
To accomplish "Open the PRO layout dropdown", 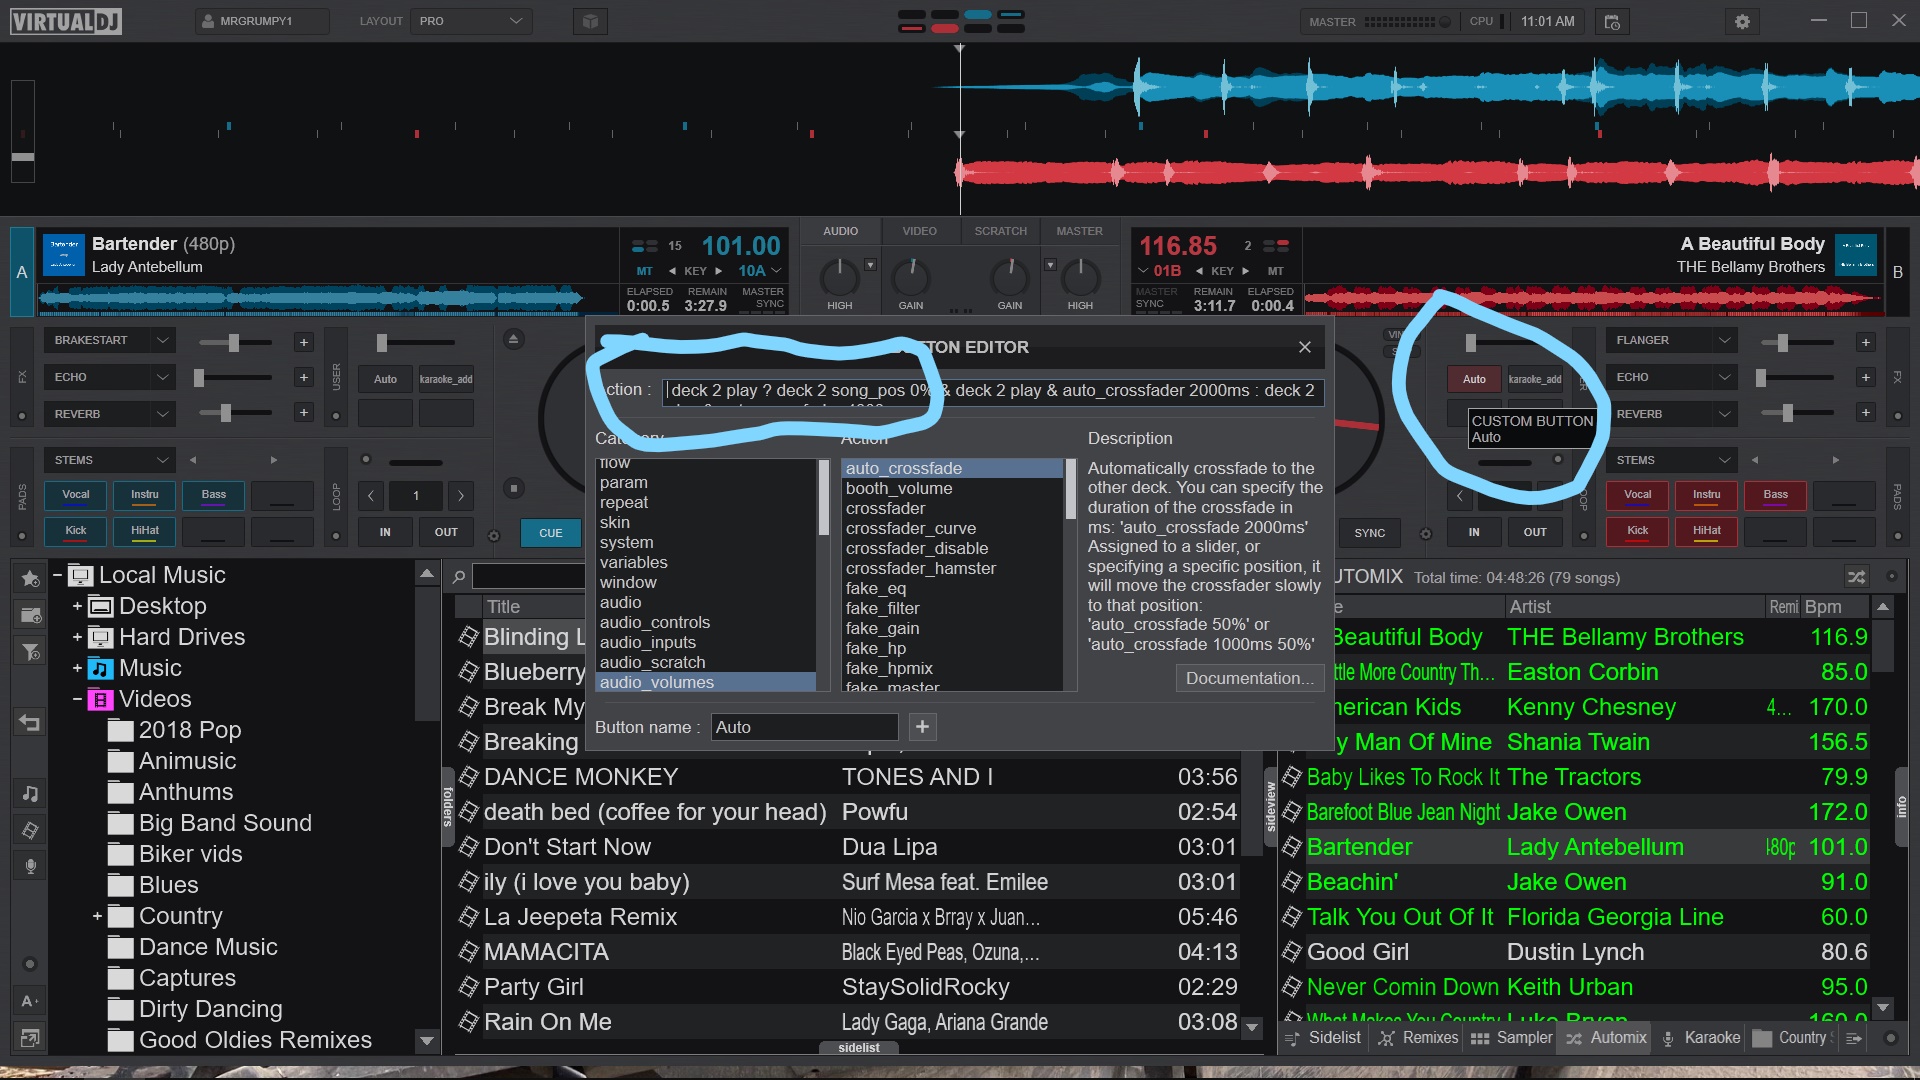I will (x=470, y=21).
